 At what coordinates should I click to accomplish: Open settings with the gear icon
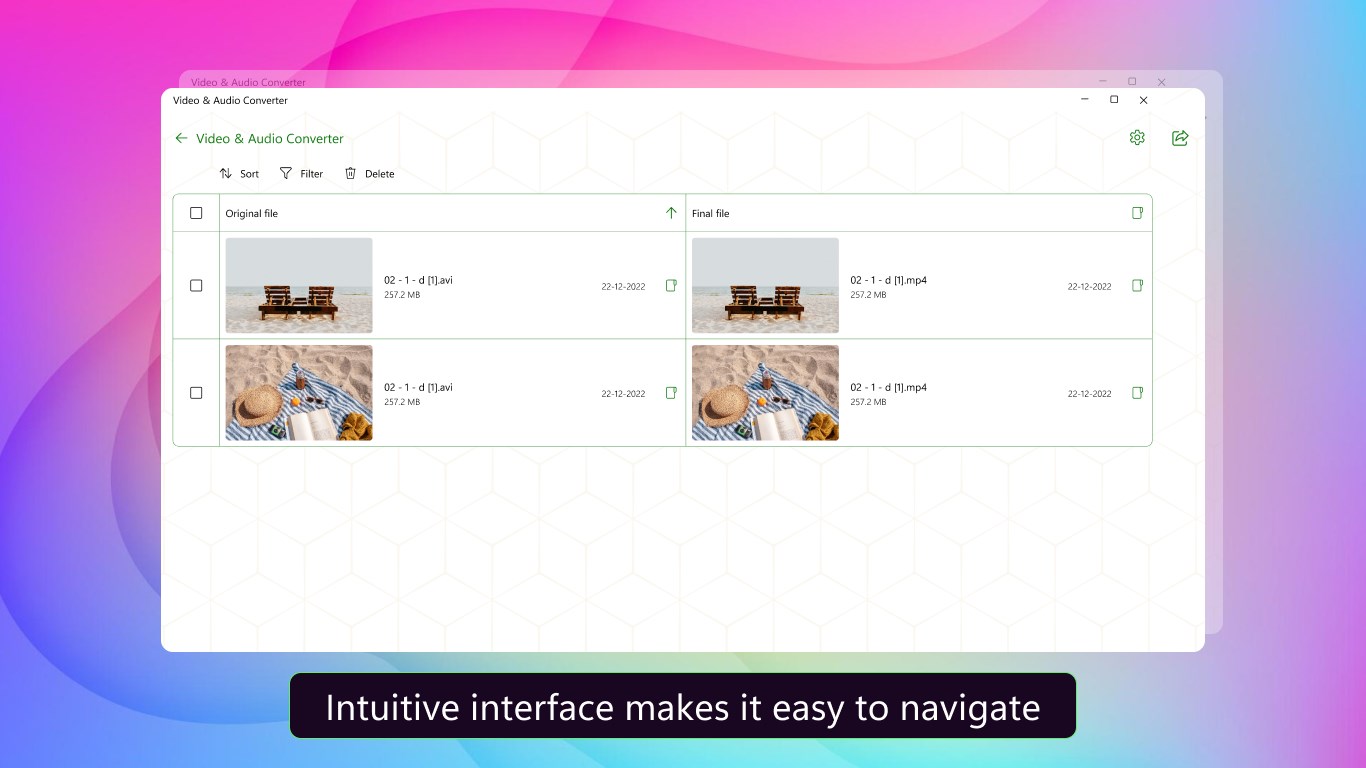[1137, 138]
